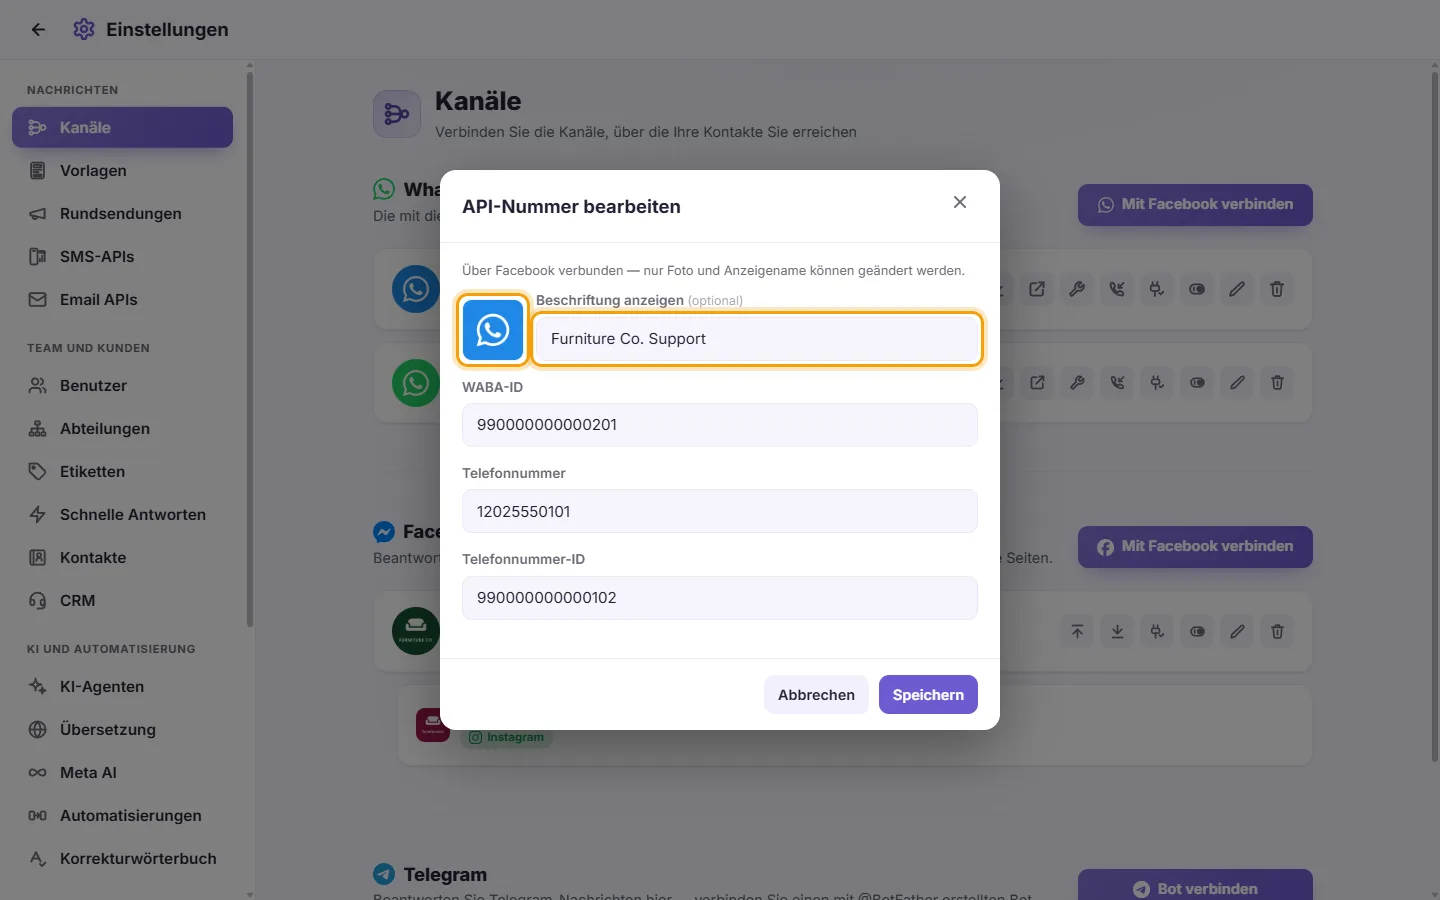Toggle the switch icon on second WhatsApp row

[x=1197, y=382]
